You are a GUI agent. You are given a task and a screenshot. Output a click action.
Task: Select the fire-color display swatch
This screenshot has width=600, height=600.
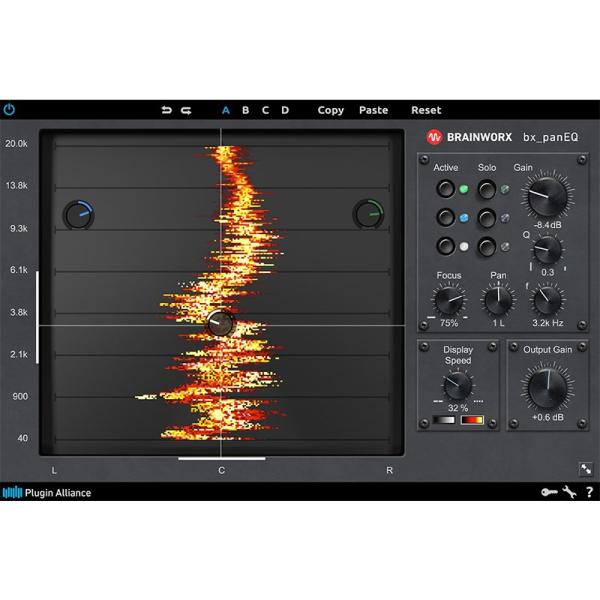click(x=472, y=420)
